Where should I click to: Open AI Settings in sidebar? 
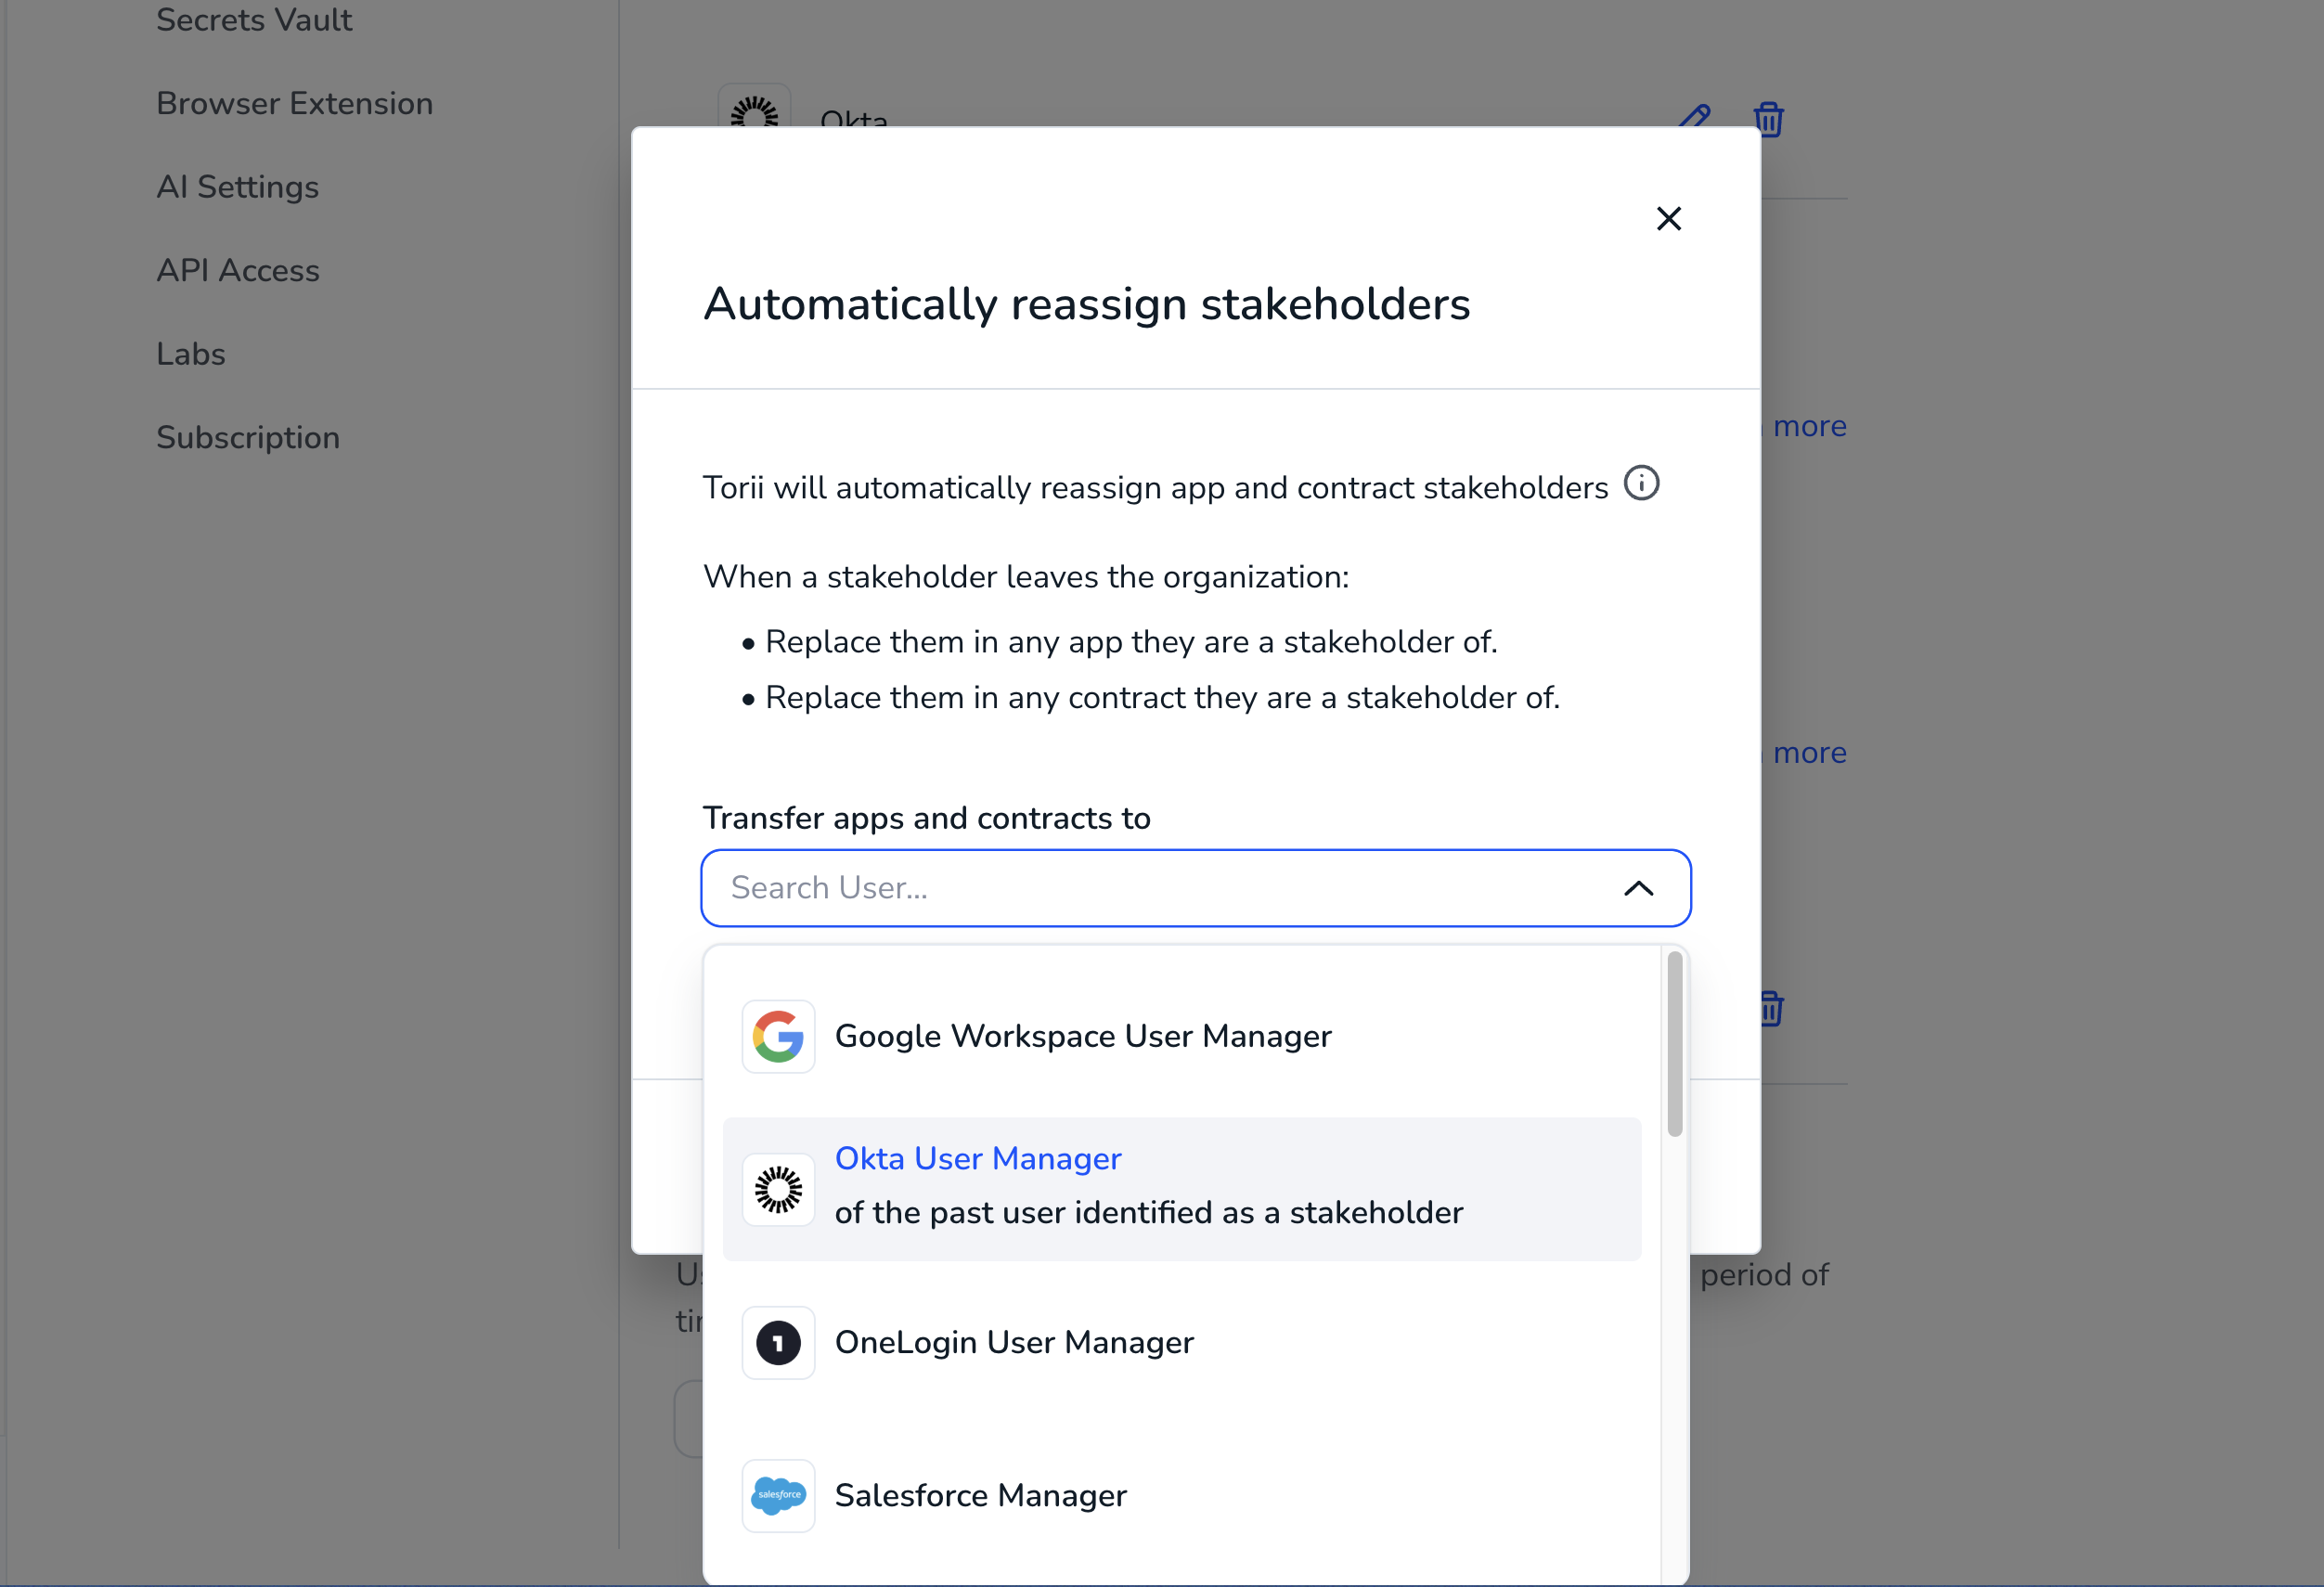tap(238, 187)
